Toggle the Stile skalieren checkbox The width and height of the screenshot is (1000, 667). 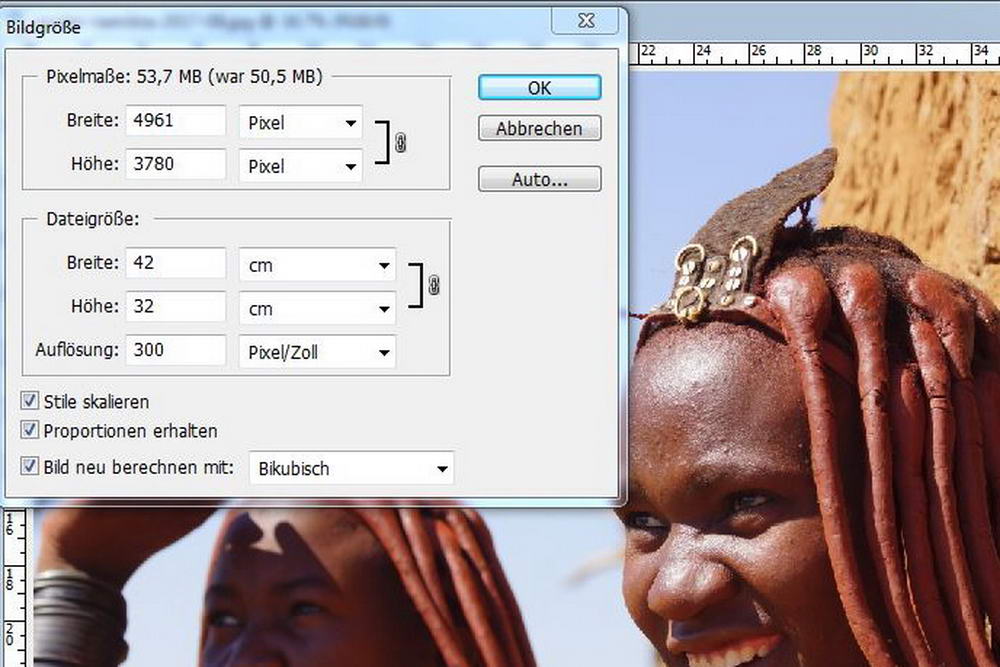click(30, 402)
